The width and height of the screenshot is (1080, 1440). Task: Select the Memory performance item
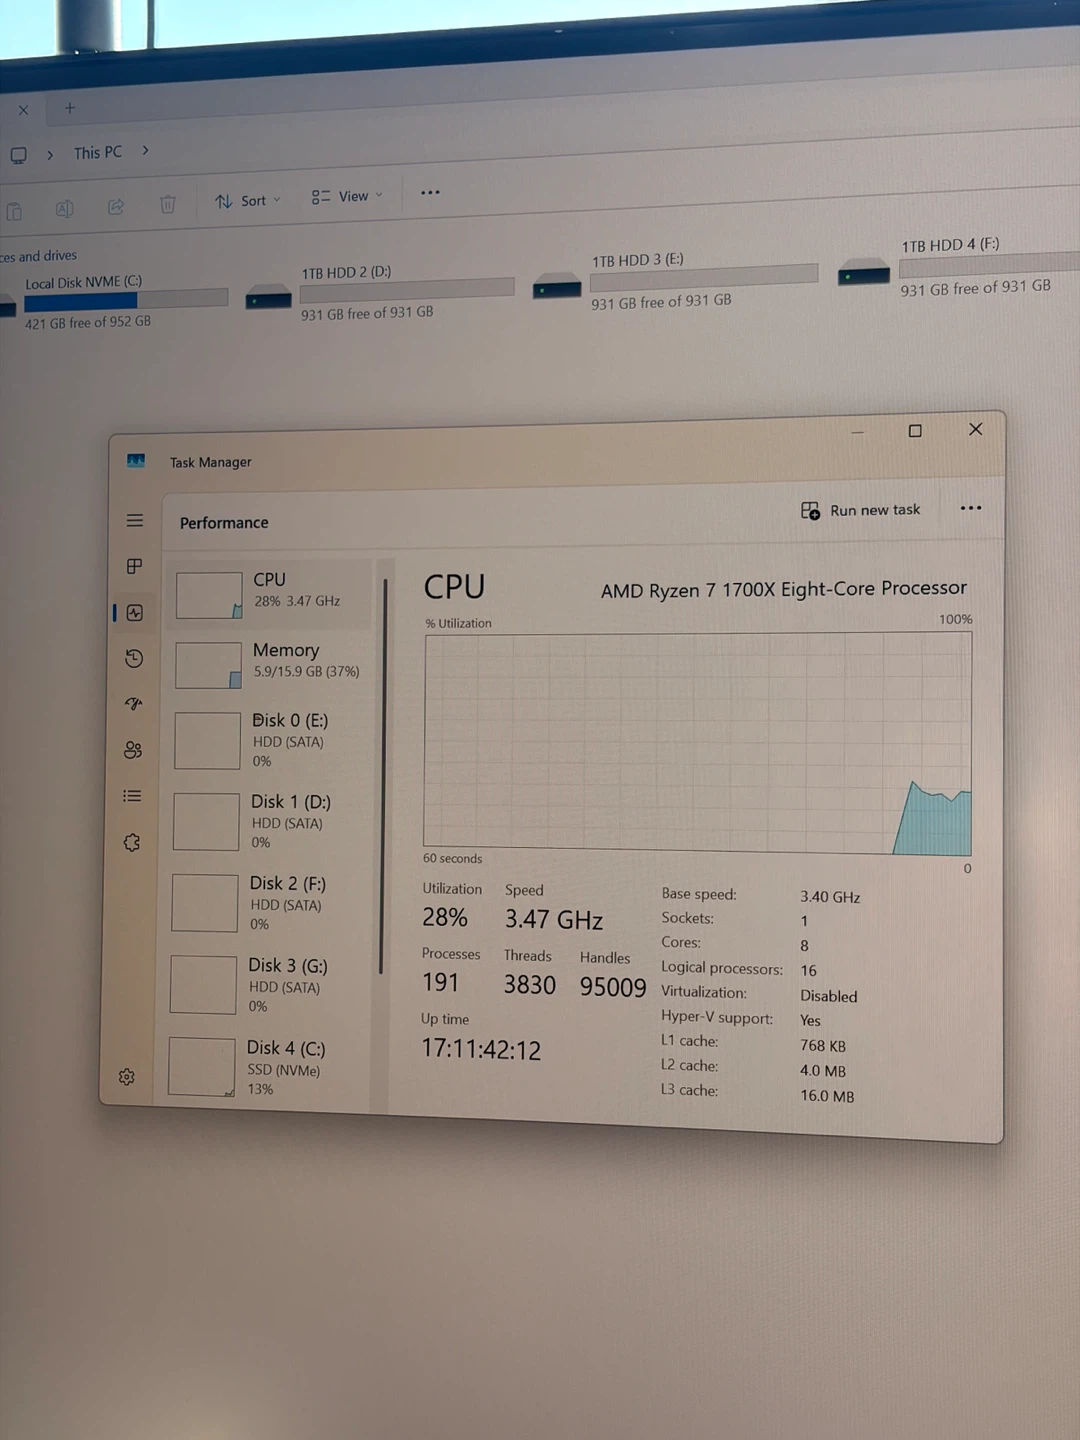pos(271,664)
